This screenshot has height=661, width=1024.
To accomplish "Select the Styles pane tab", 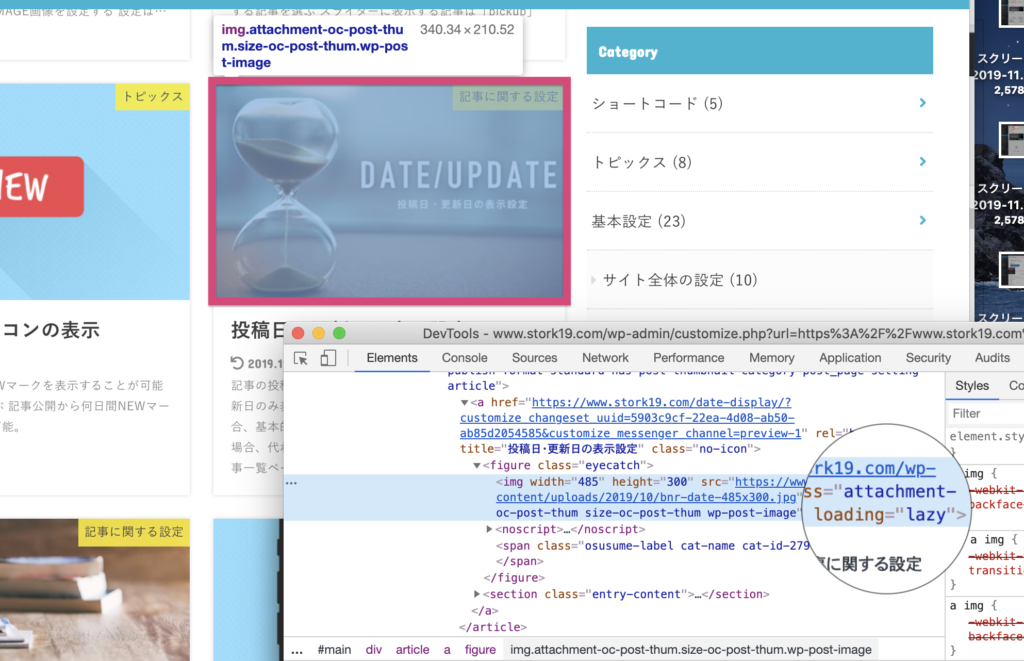I will point(972,385).
